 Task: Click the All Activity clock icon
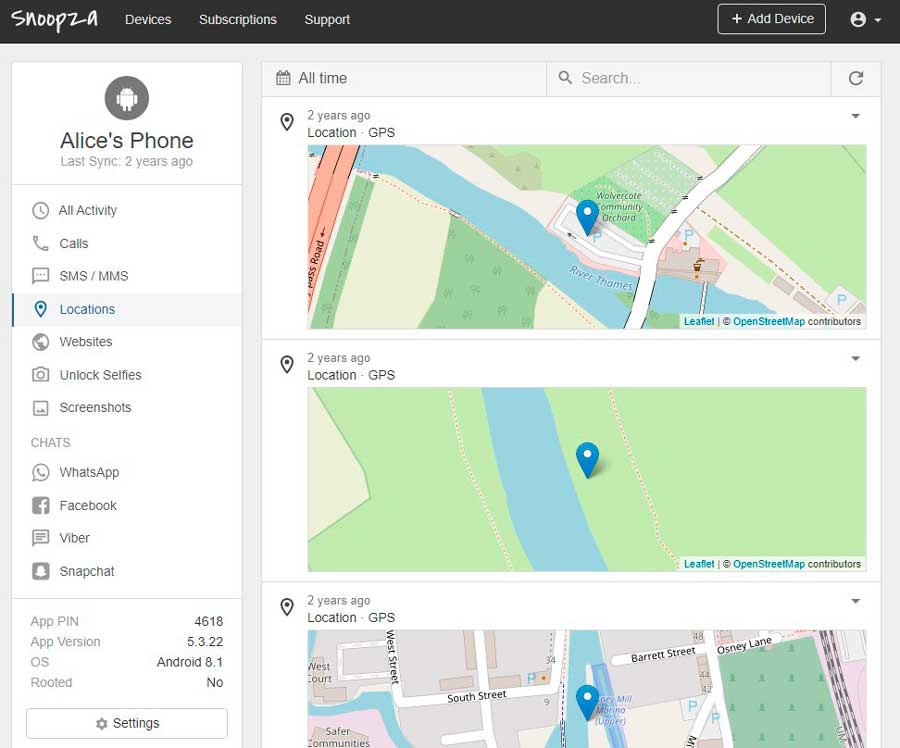click(40, 211)
